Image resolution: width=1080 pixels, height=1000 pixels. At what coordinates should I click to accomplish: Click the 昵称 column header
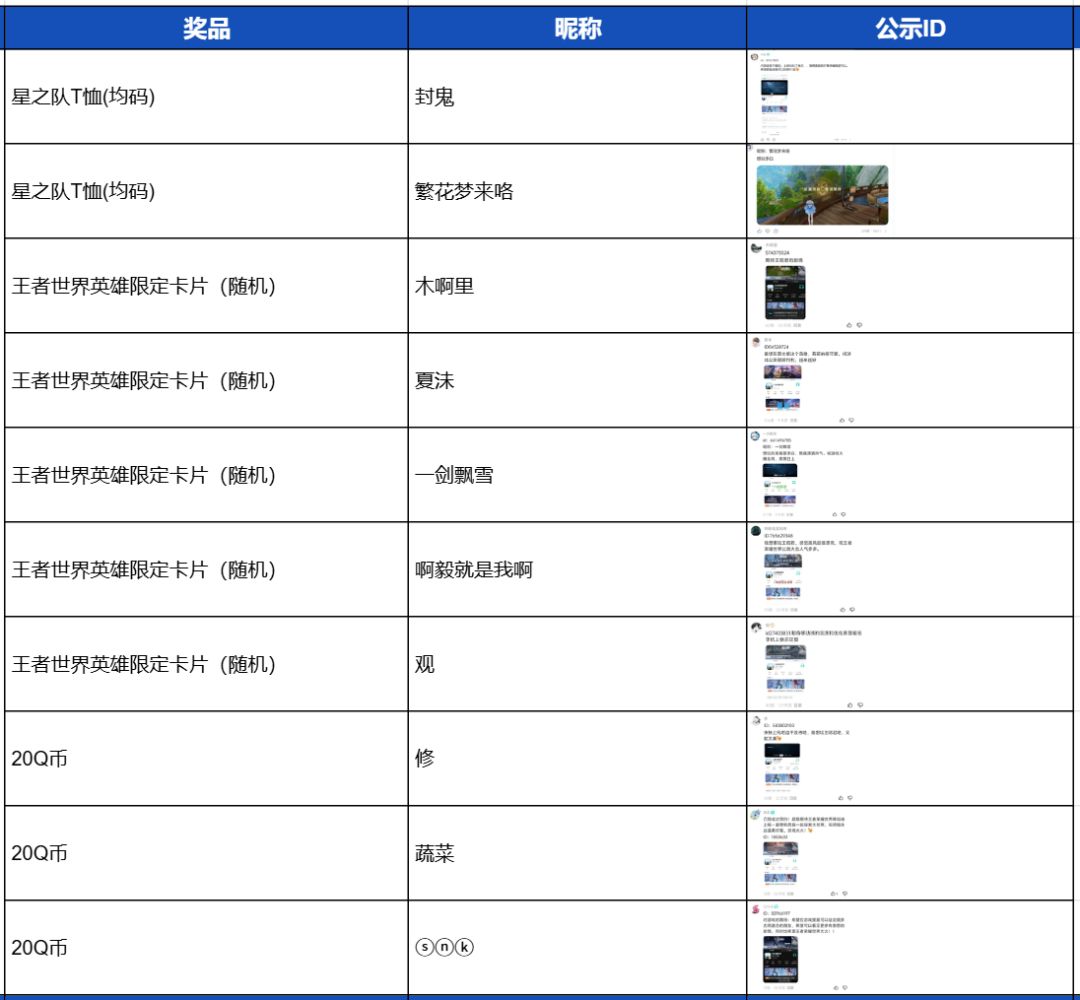click(577, 28)
